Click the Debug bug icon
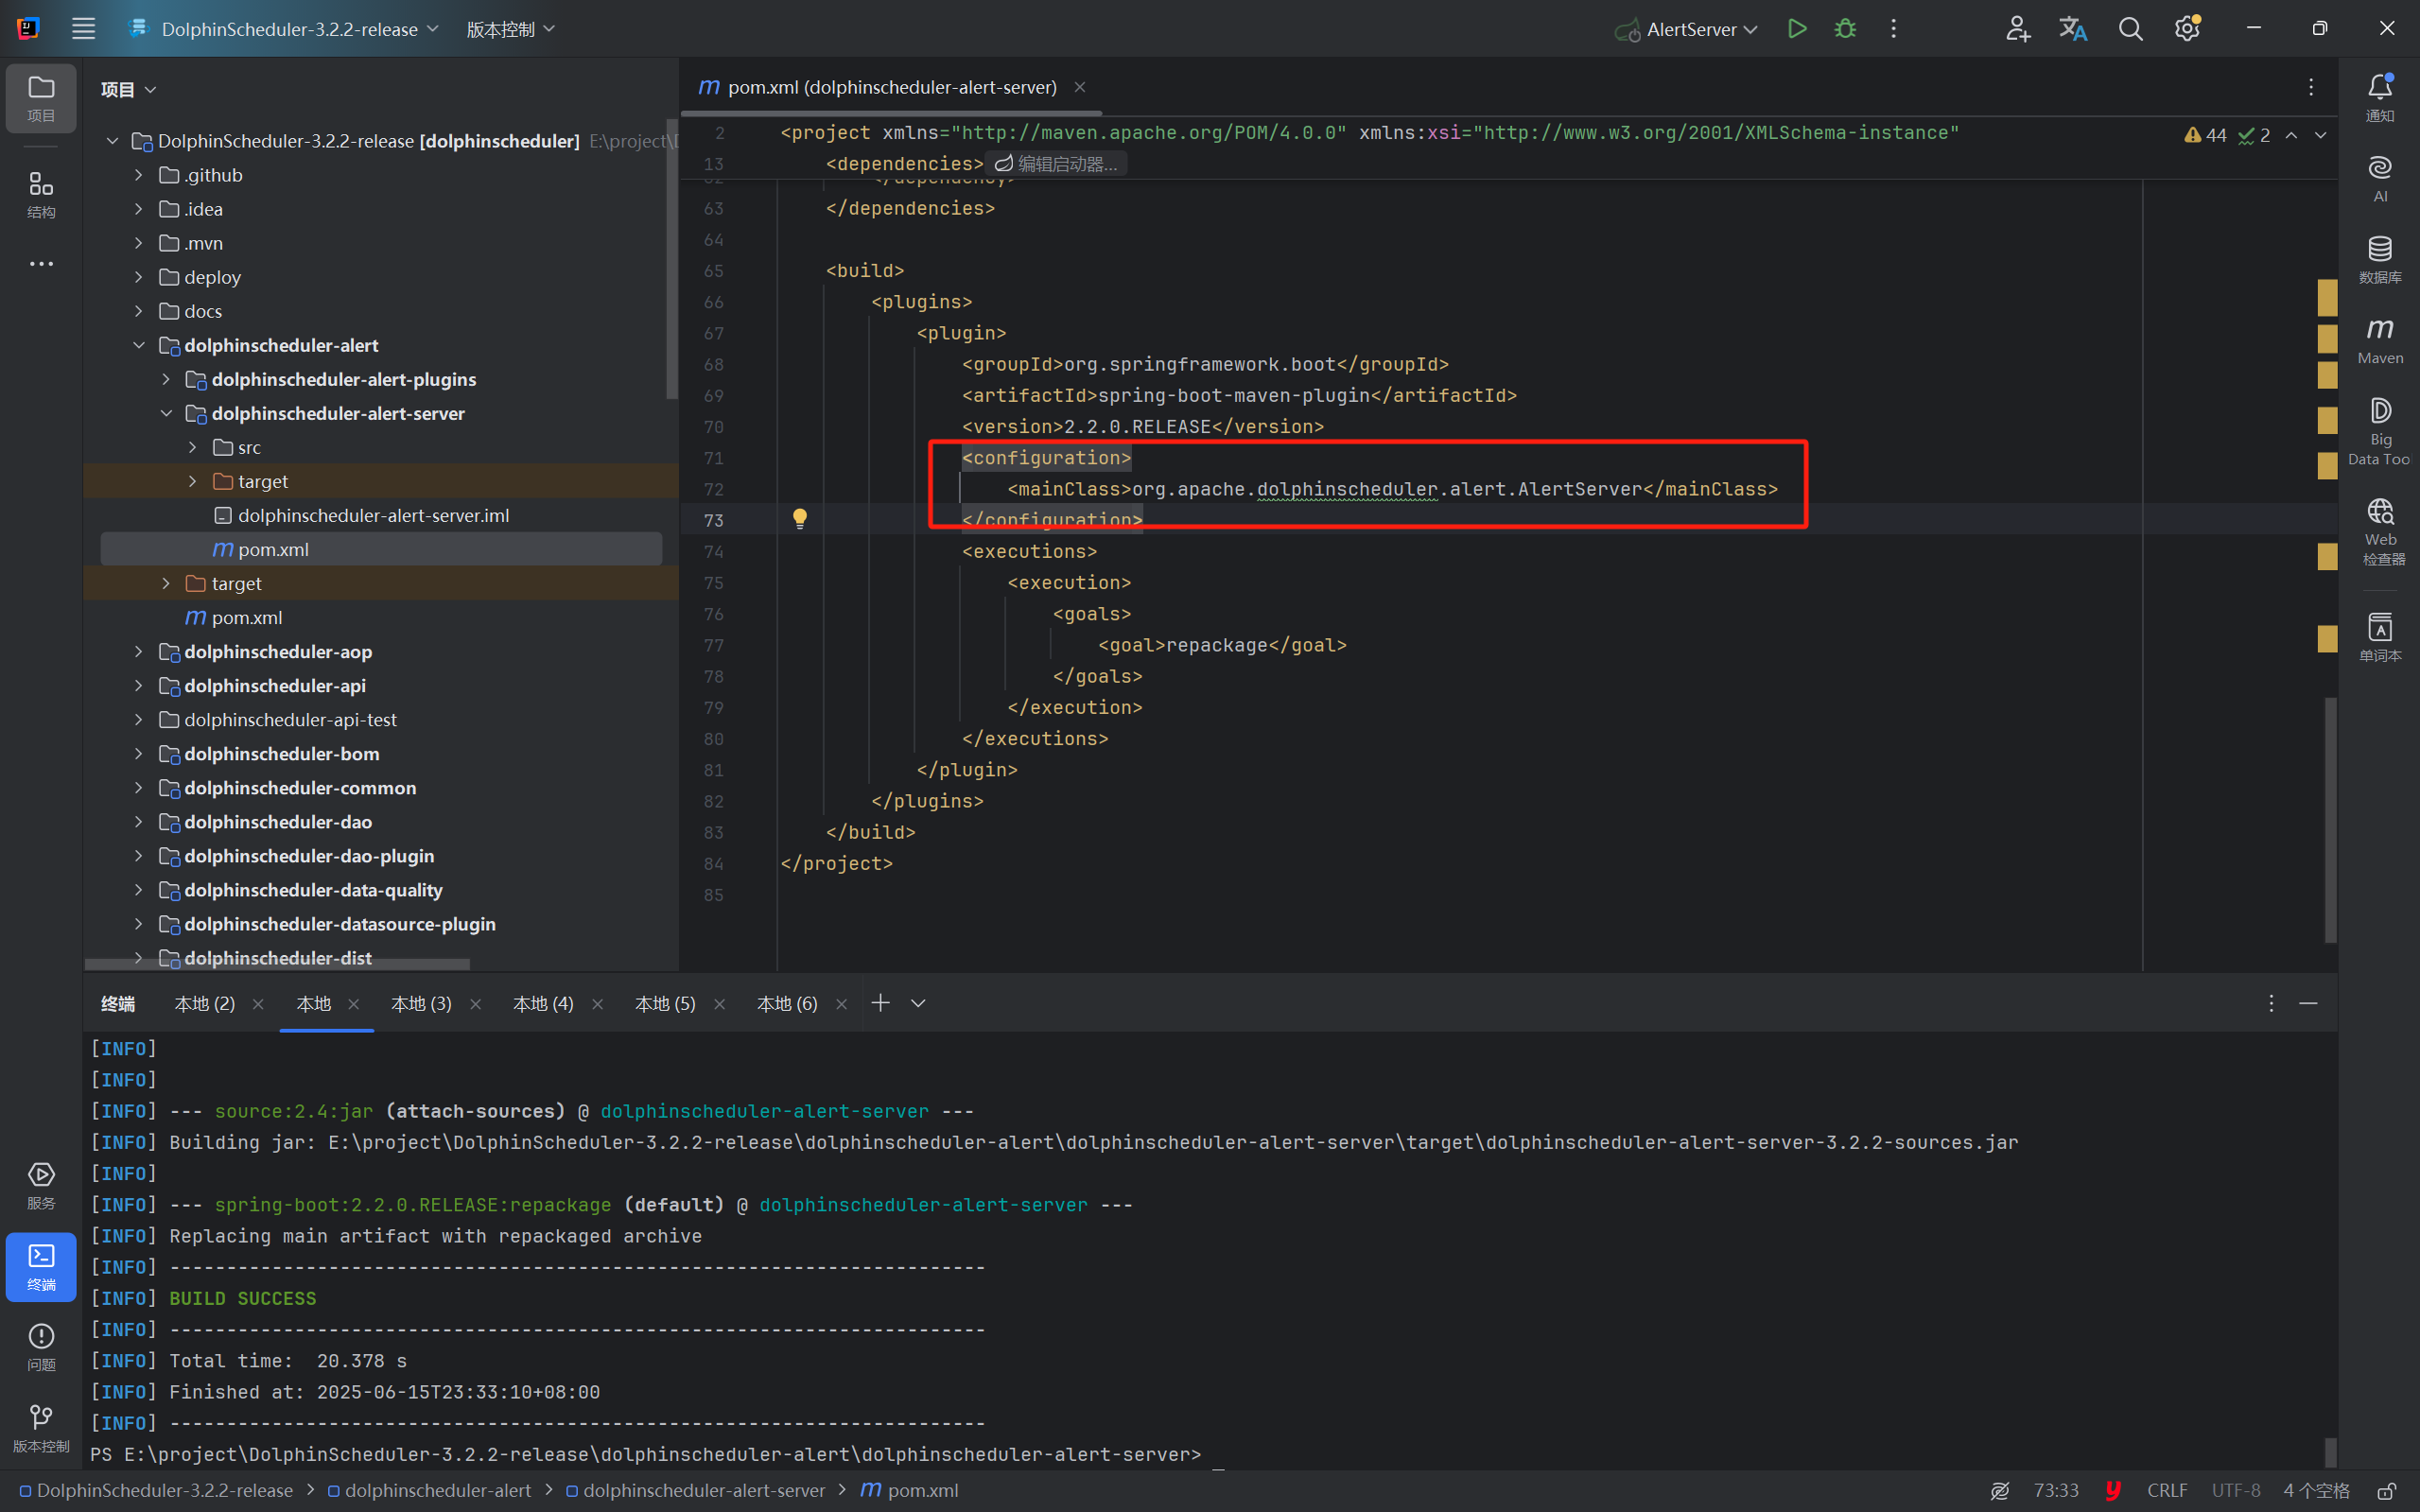Screen dimensions: 2420x1512 pos(1845,29)
